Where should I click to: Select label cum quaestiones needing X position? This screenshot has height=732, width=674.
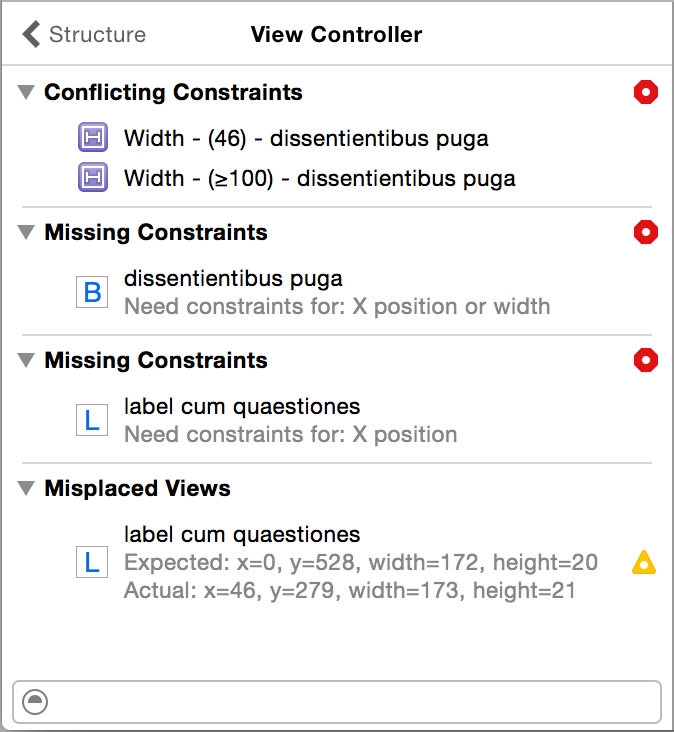coord(290,420)
